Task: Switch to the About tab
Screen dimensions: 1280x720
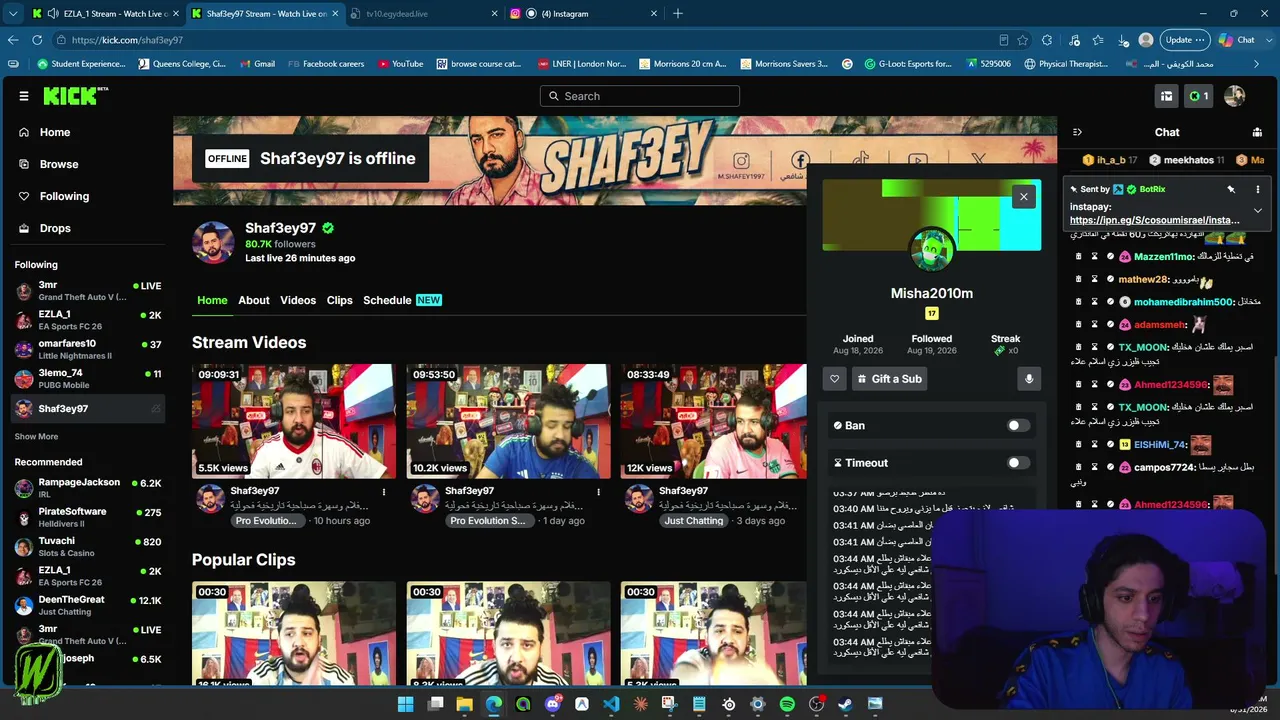Action: click(x=254, y=300)
